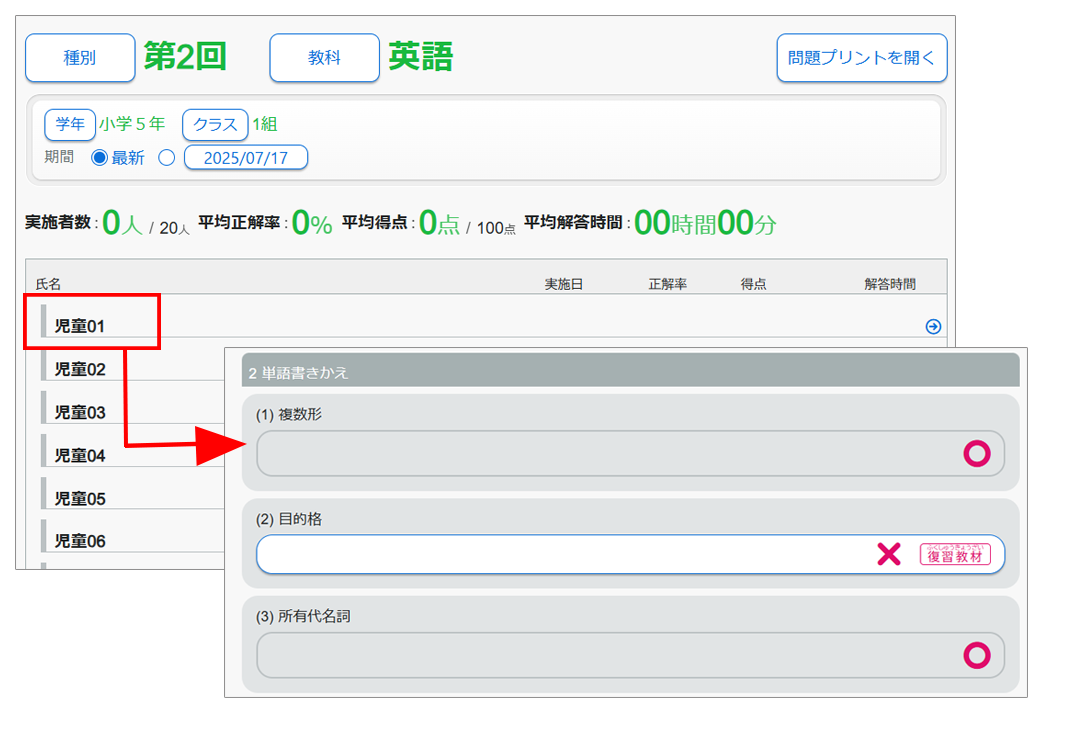Select student 児童04 in the list

(80, 455)
